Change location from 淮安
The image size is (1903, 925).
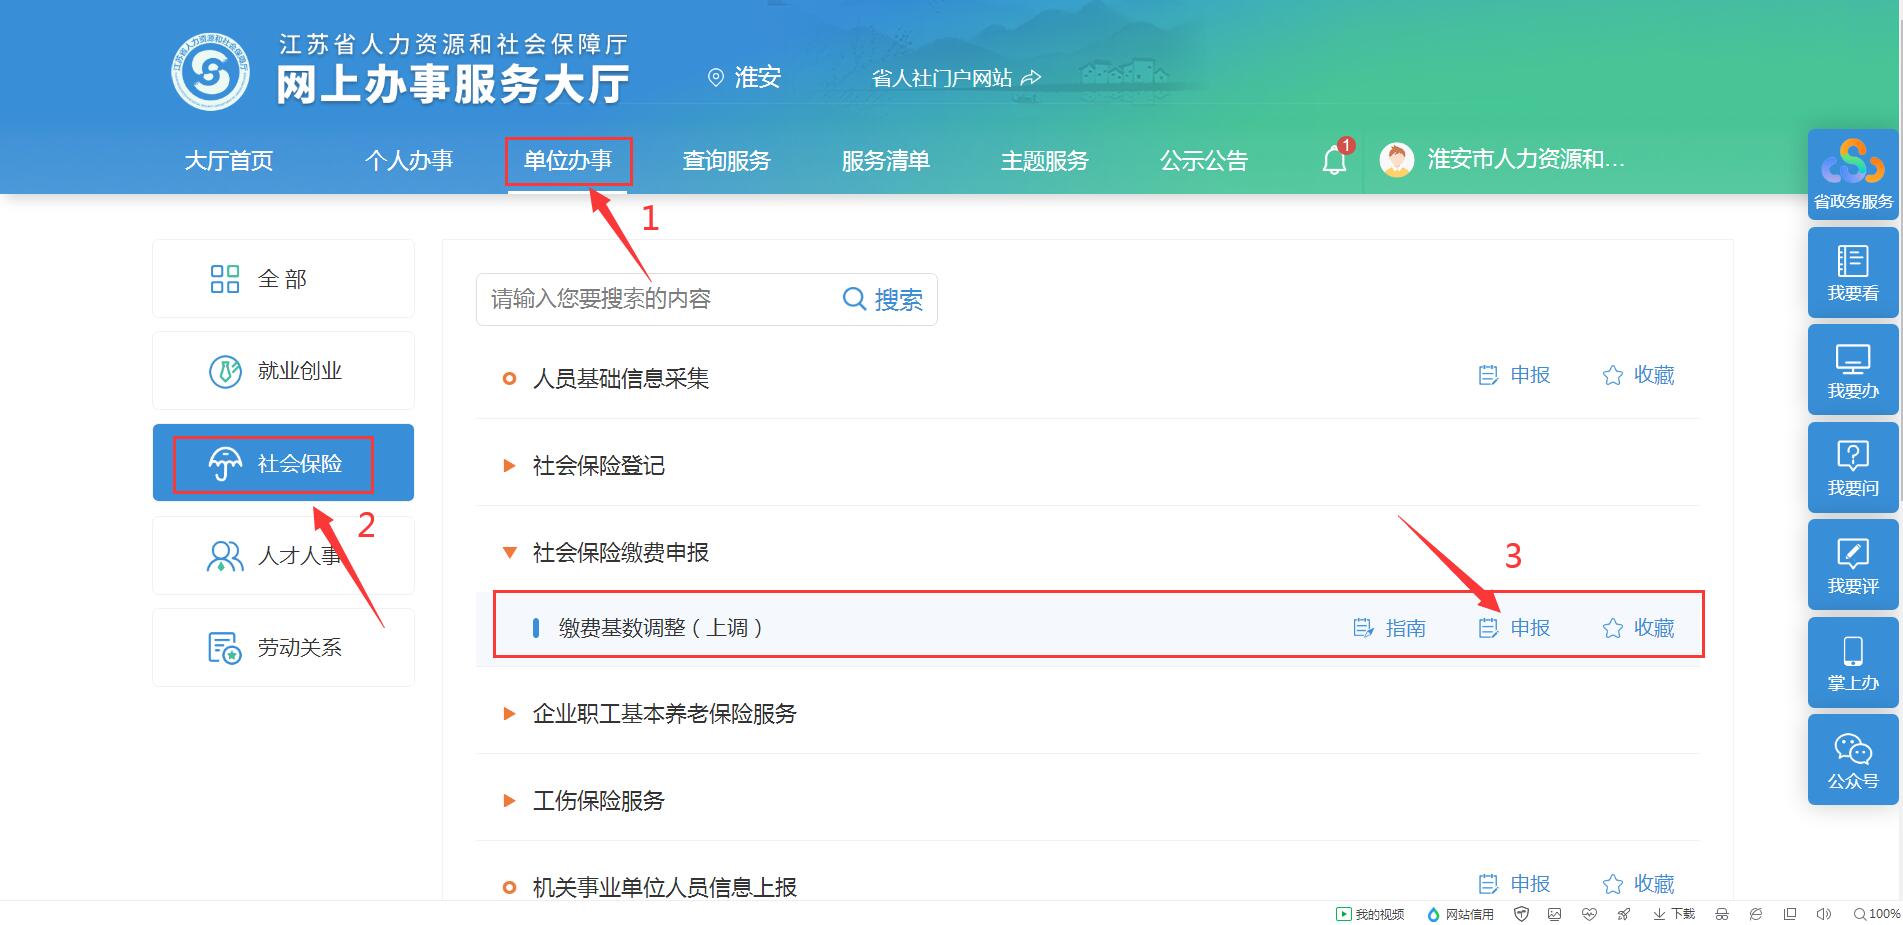click(744, 77)
